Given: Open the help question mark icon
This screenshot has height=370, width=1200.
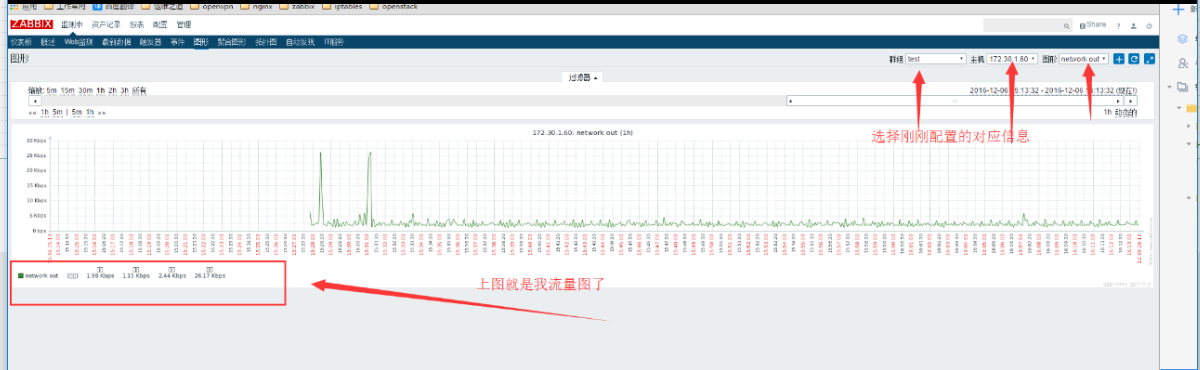Looking at the screenshot, I should click(1118, 26).
